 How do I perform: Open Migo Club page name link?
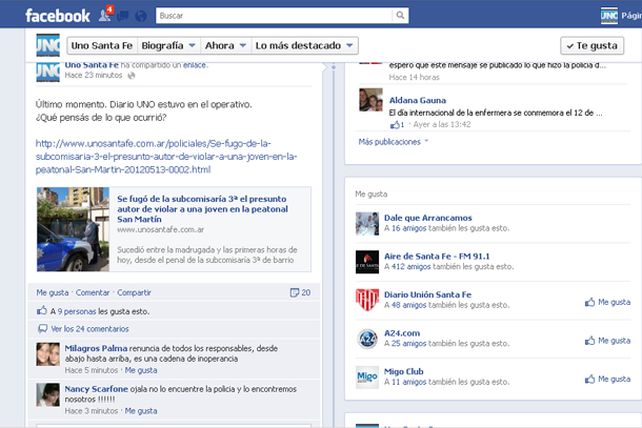(x=403, y=371)
